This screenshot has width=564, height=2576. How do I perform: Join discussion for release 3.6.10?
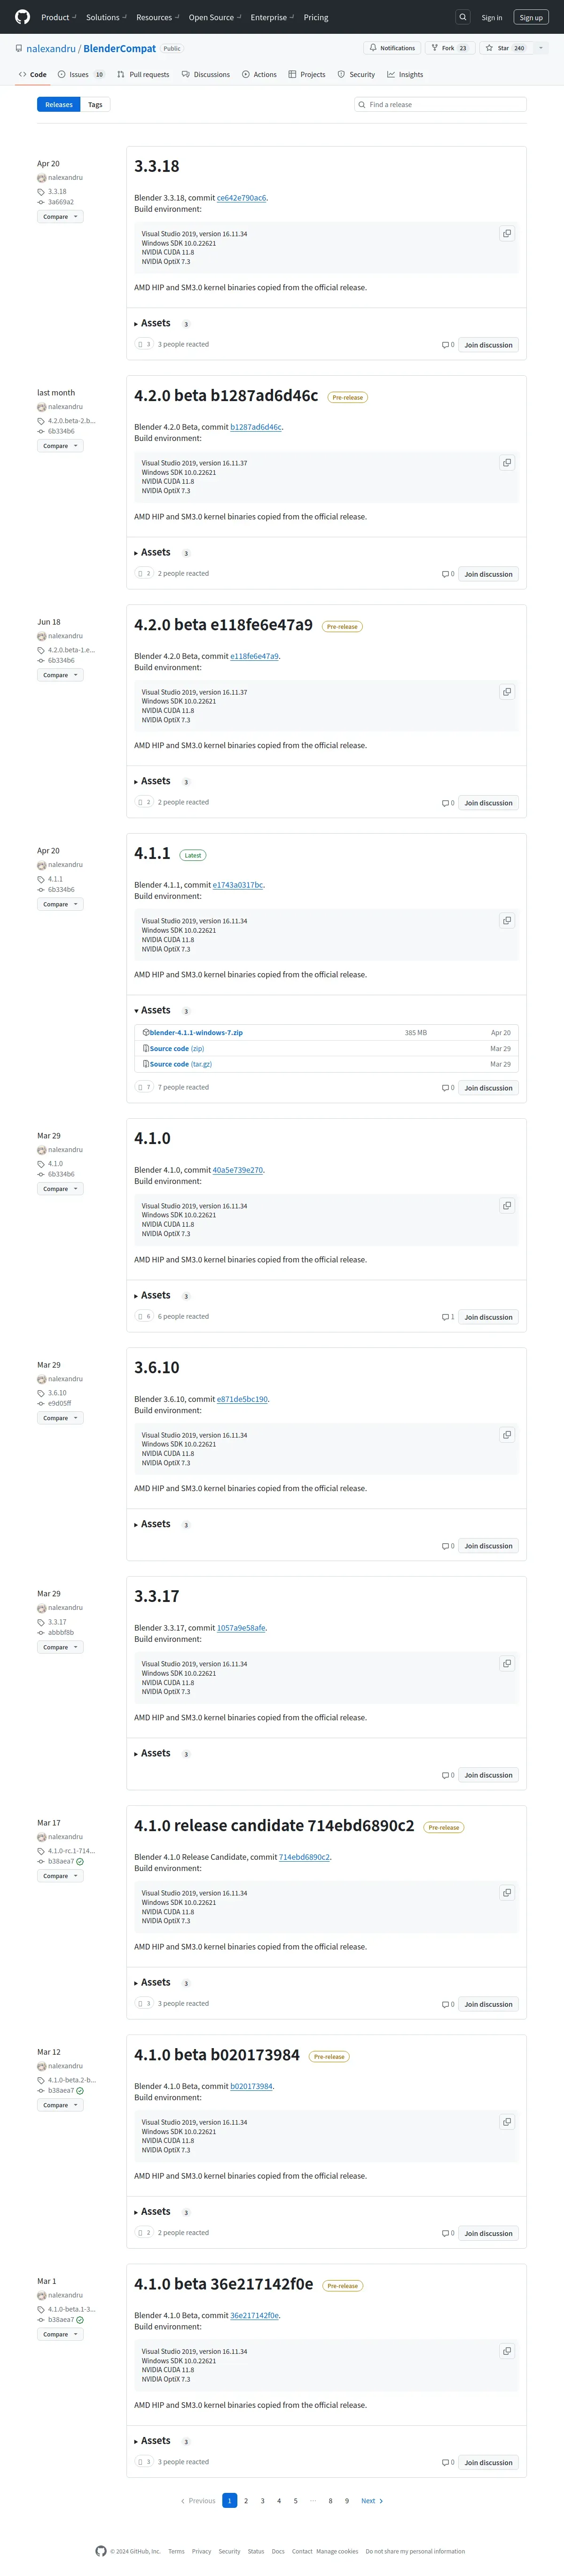click(488, 1546)
